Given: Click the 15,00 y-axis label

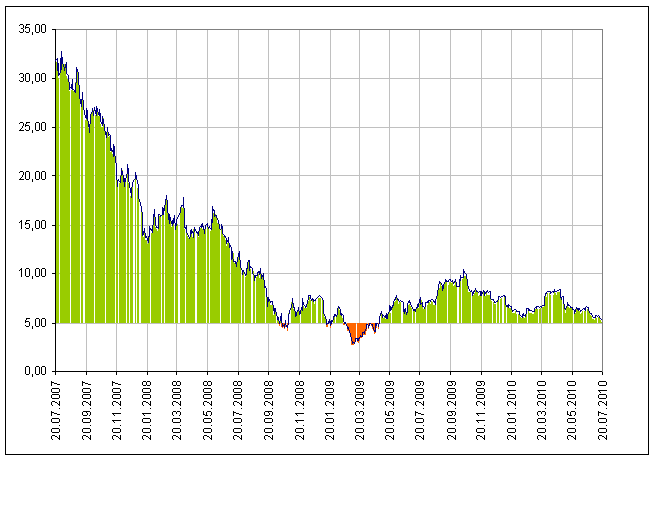Looking at the screenshot, I should (x=32, y=225).
